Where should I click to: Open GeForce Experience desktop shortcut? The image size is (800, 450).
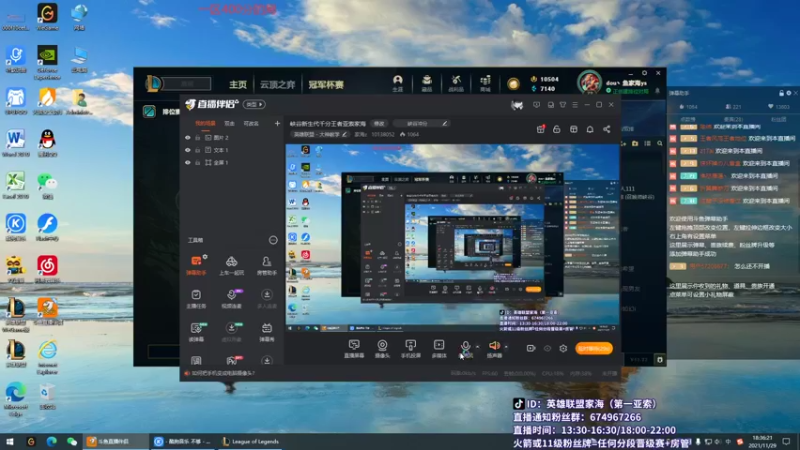click(x=47, y=62)
